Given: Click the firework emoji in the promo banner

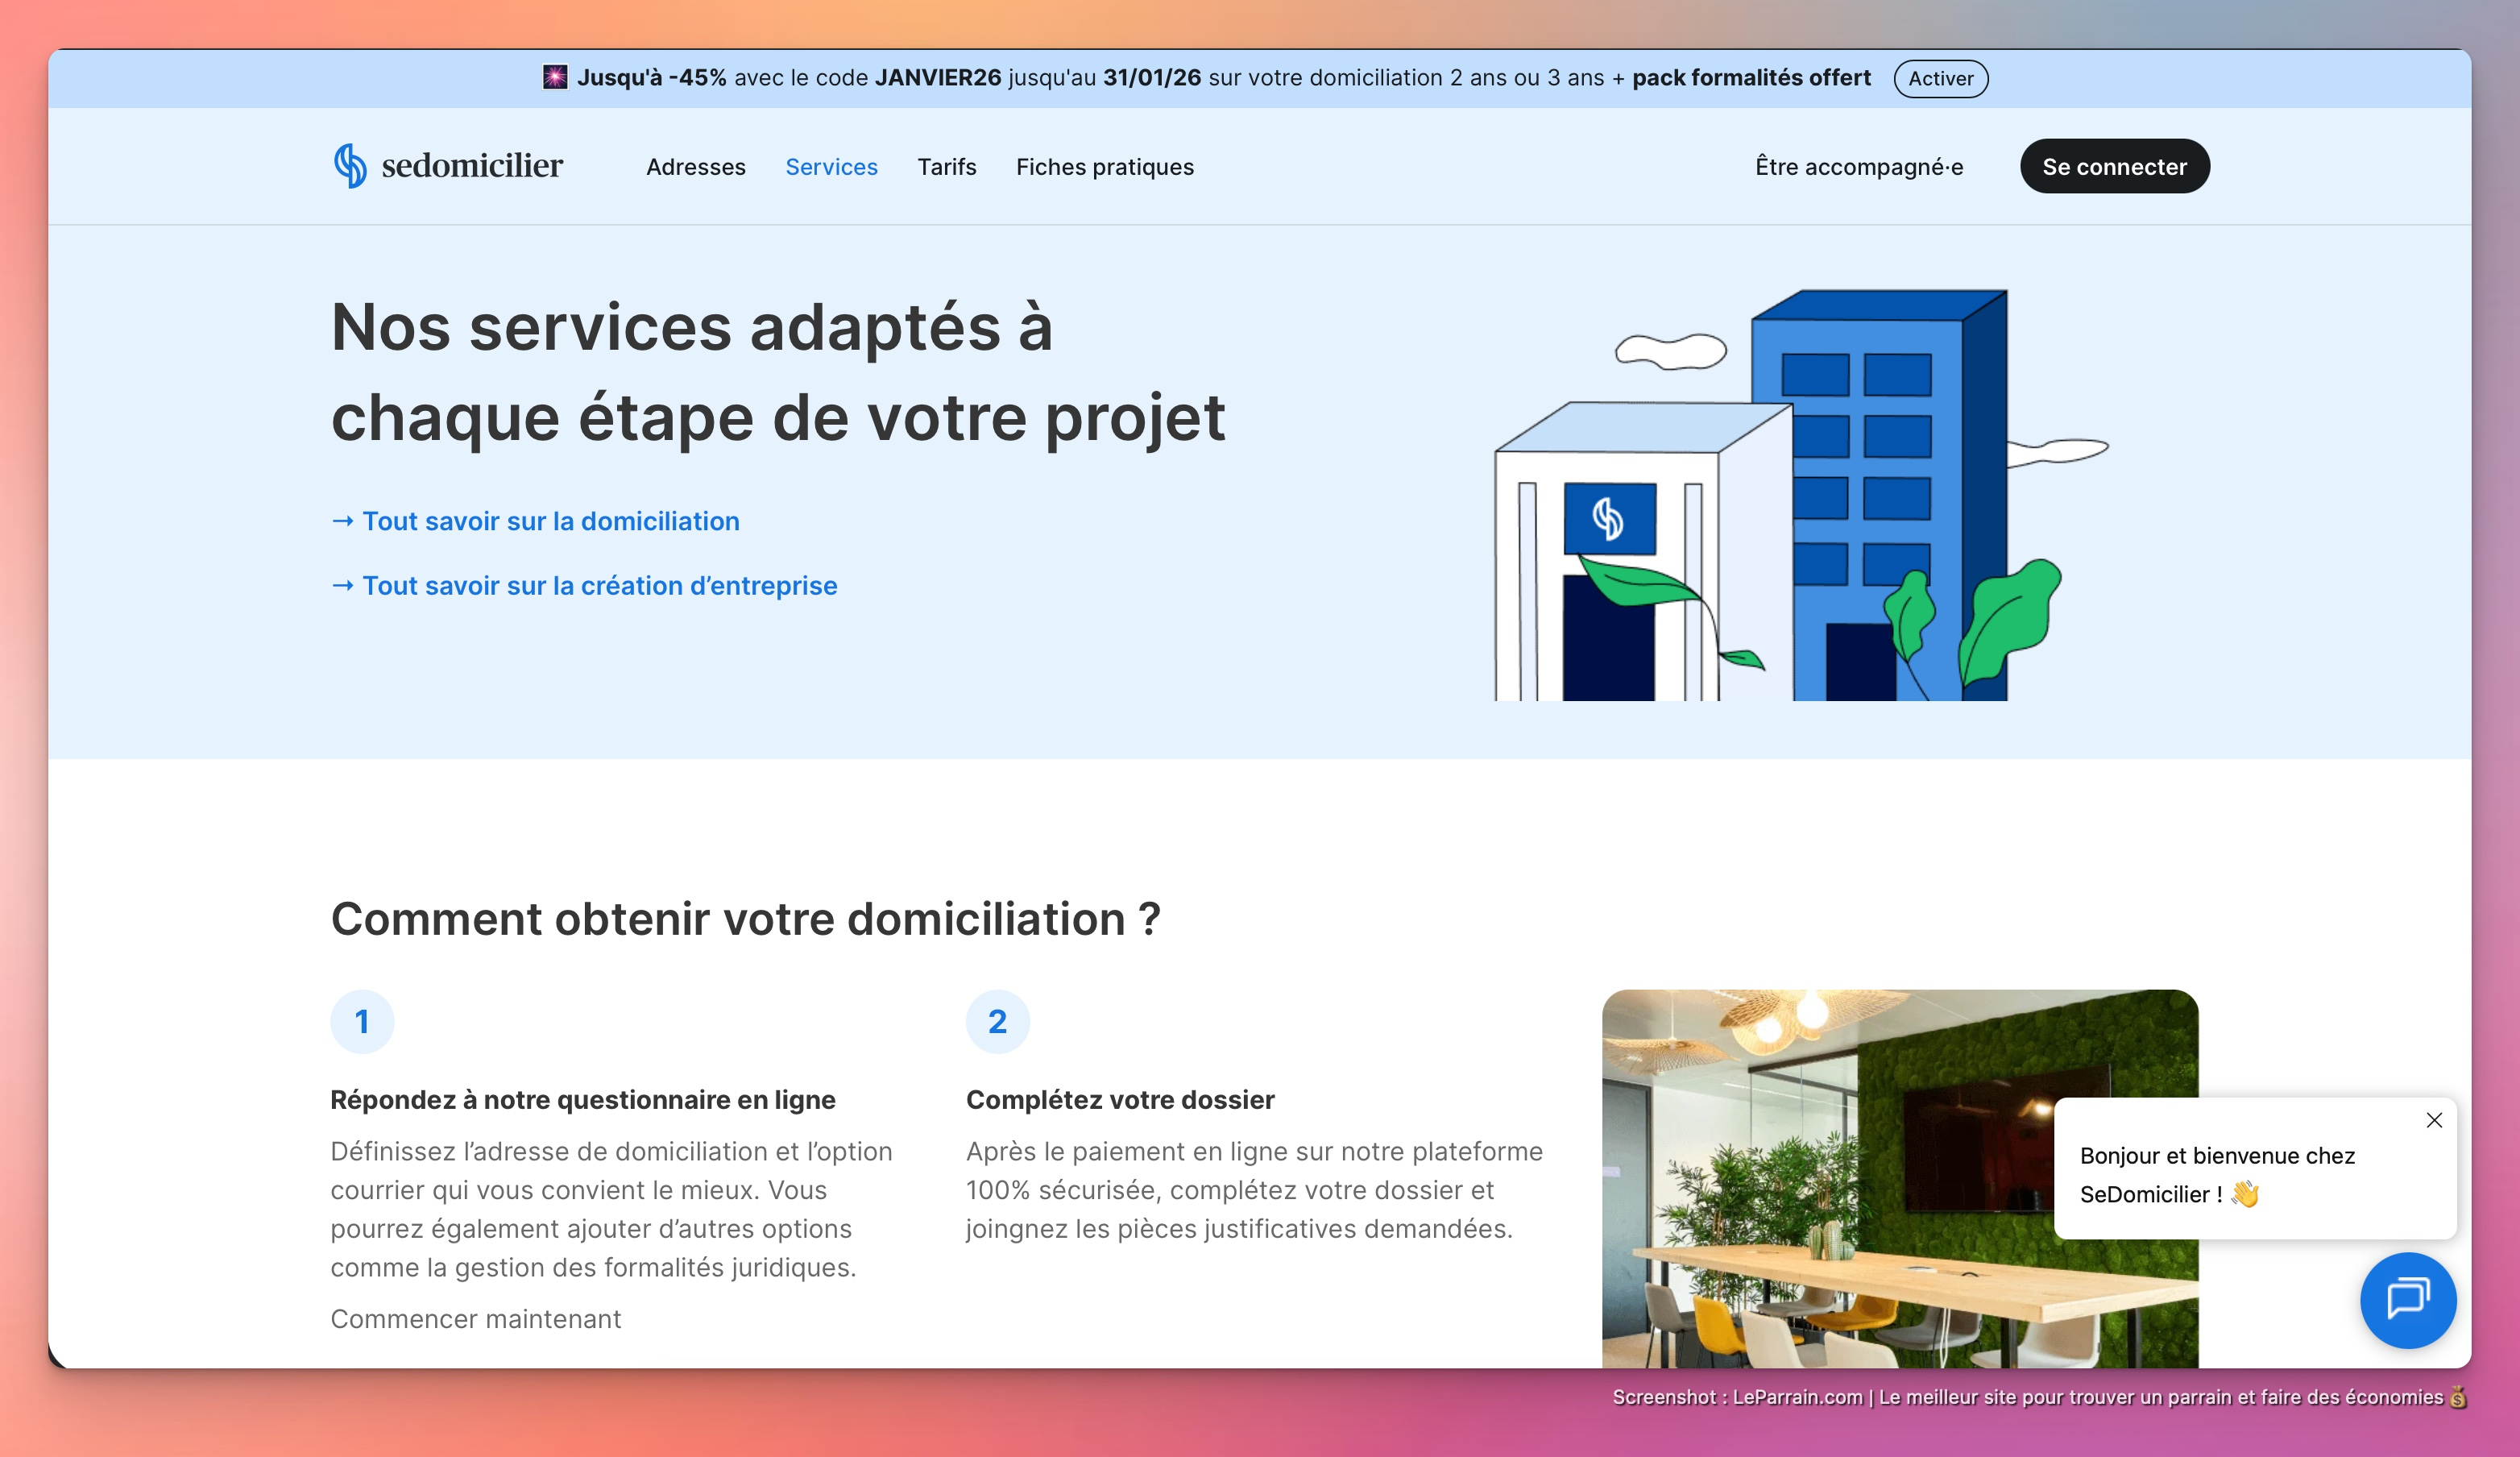Looking at the screenshot, I should point(556,77).
